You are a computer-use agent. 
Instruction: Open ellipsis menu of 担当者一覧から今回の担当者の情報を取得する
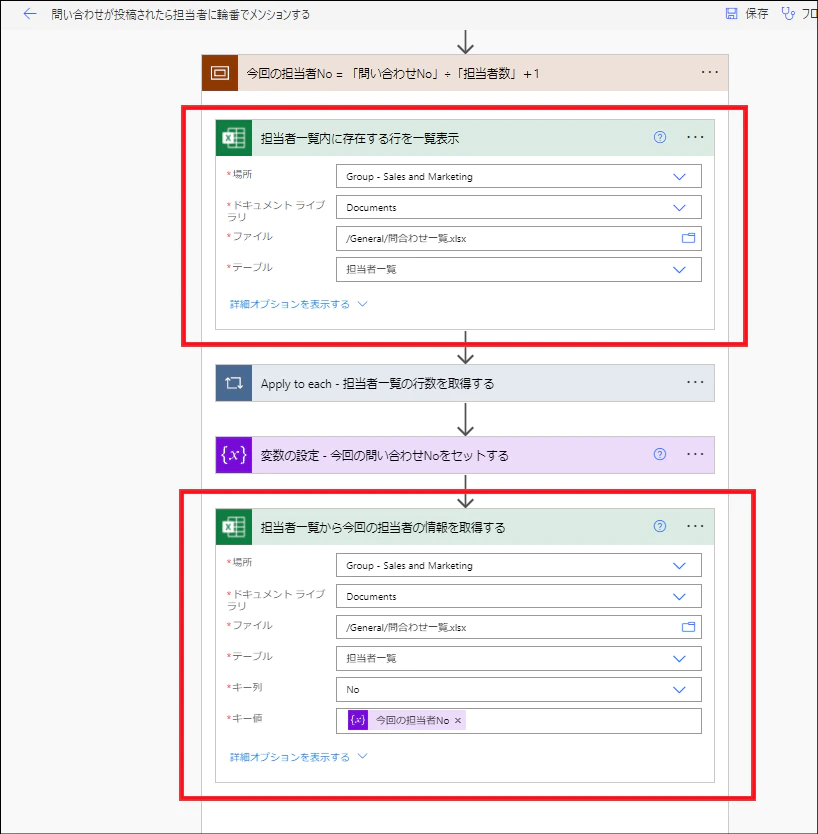click(695, 526)
